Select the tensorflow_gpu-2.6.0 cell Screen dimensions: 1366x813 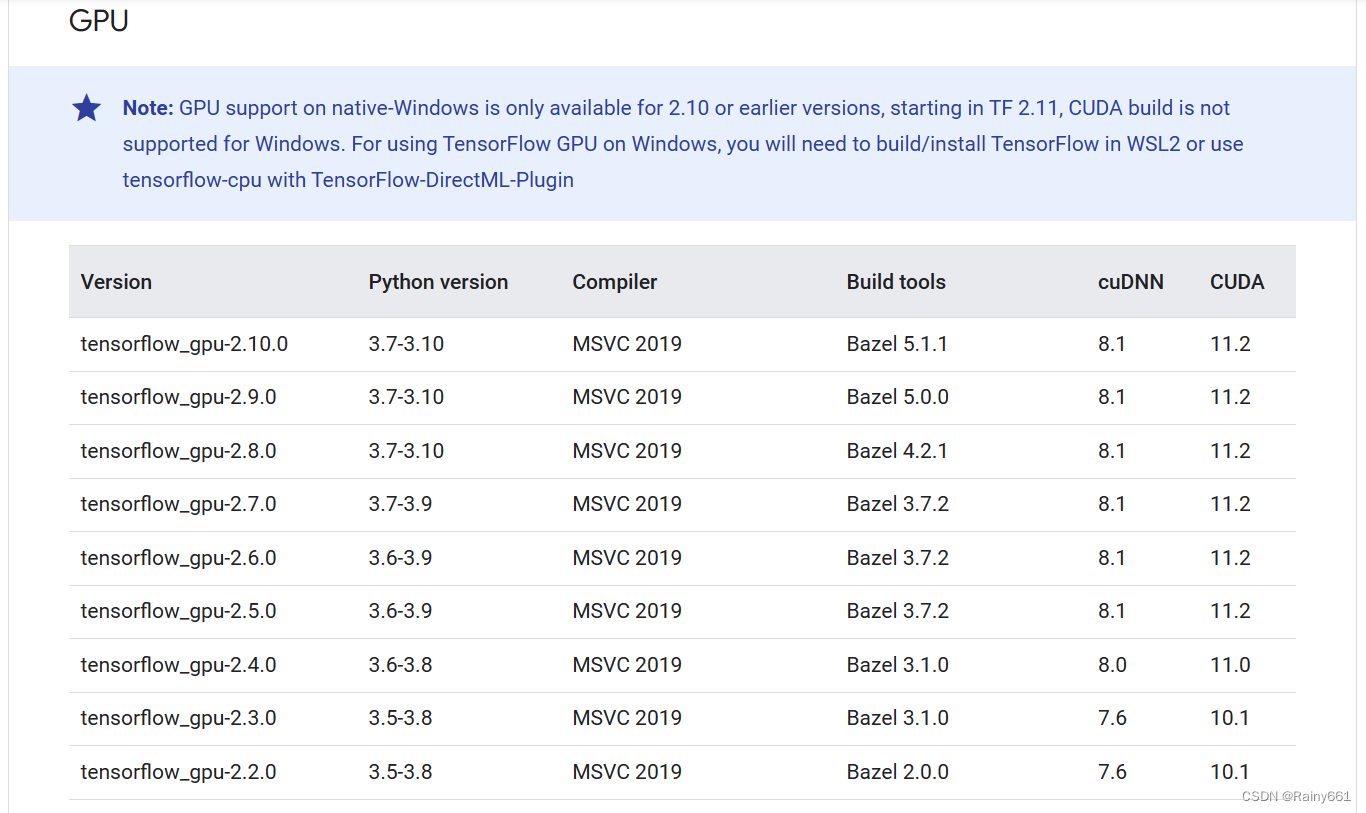point(178,558)
